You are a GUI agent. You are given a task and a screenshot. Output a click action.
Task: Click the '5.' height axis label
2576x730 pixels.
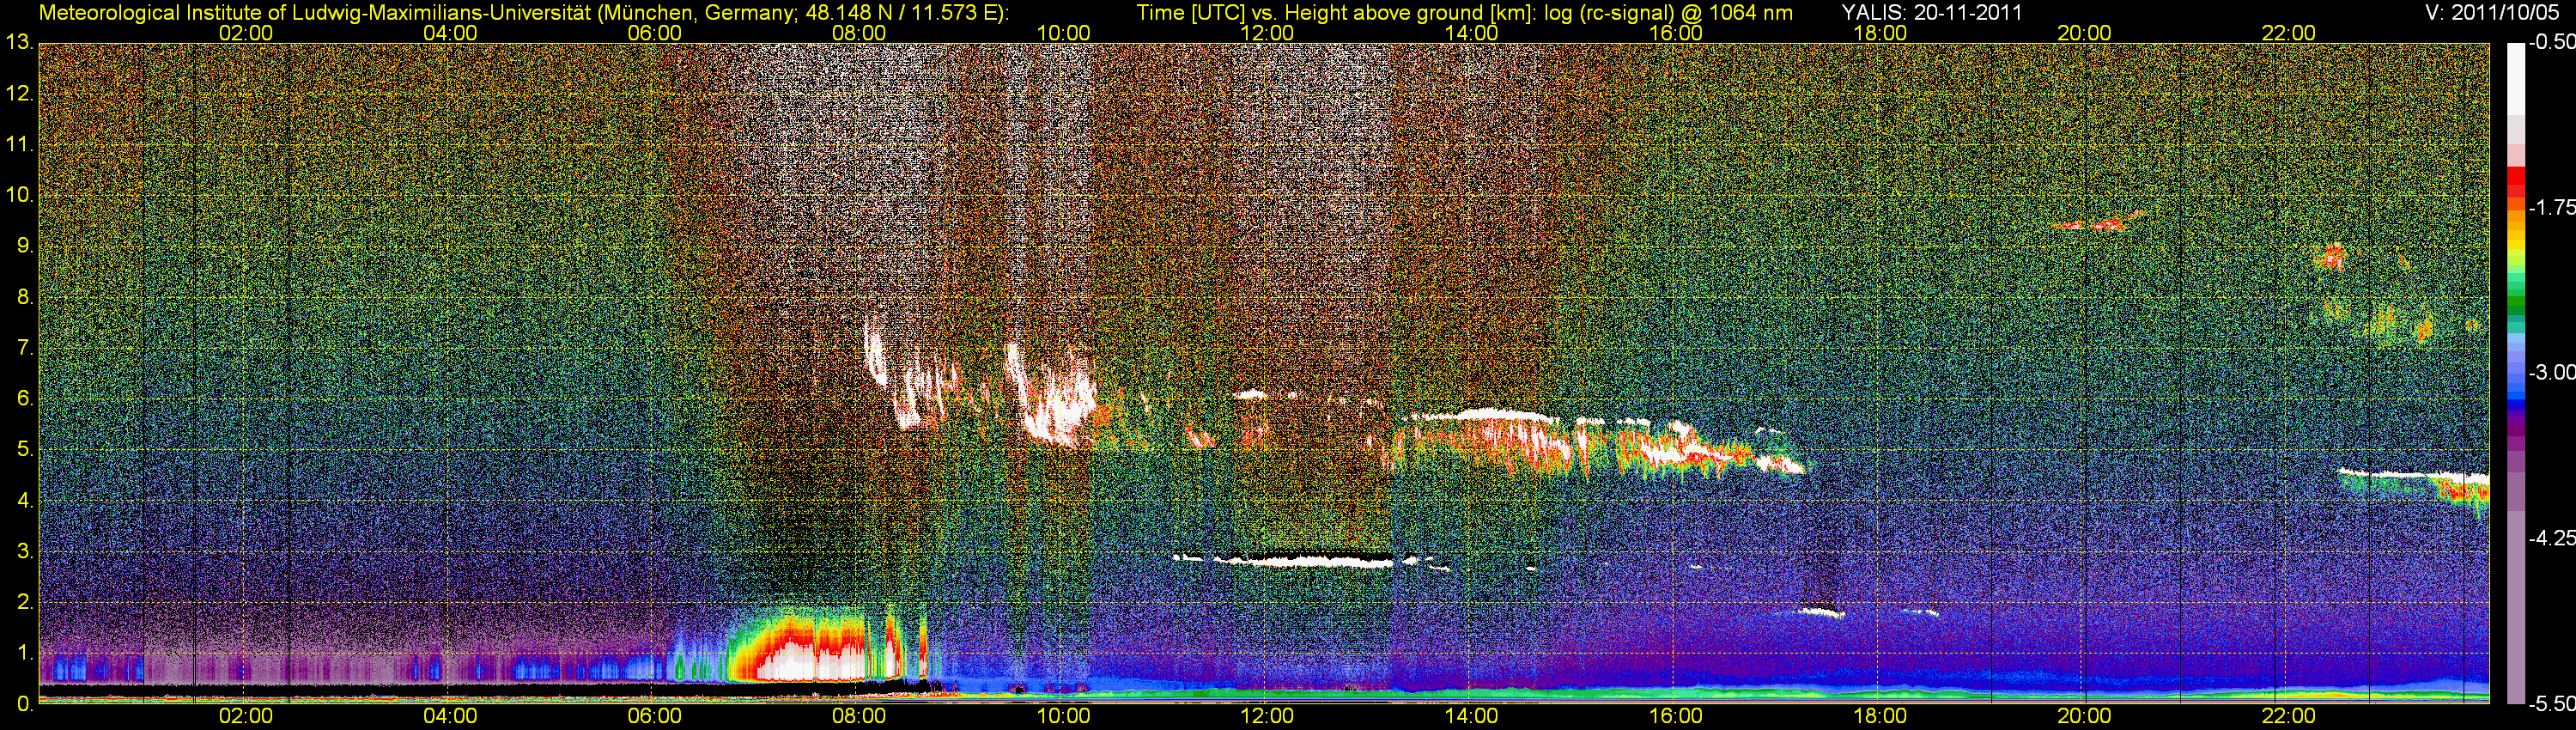click(x=25, y=450)
